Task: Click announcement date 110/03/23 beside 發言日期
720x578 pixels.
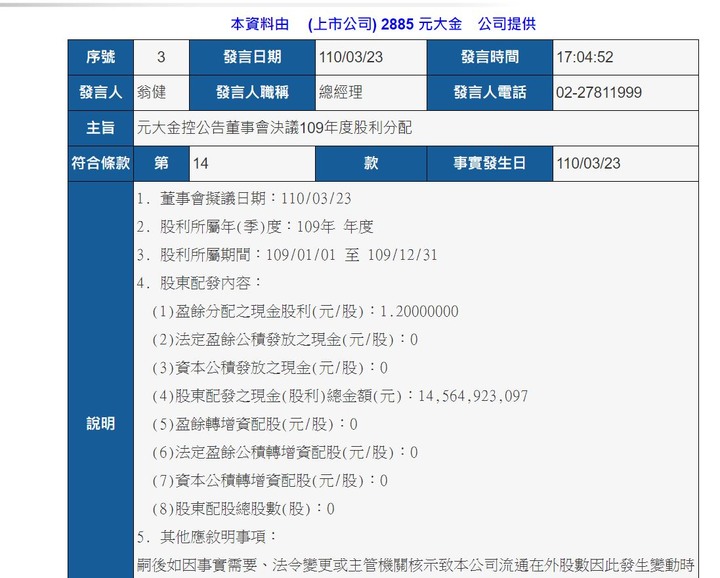Action: click(351, 57)
